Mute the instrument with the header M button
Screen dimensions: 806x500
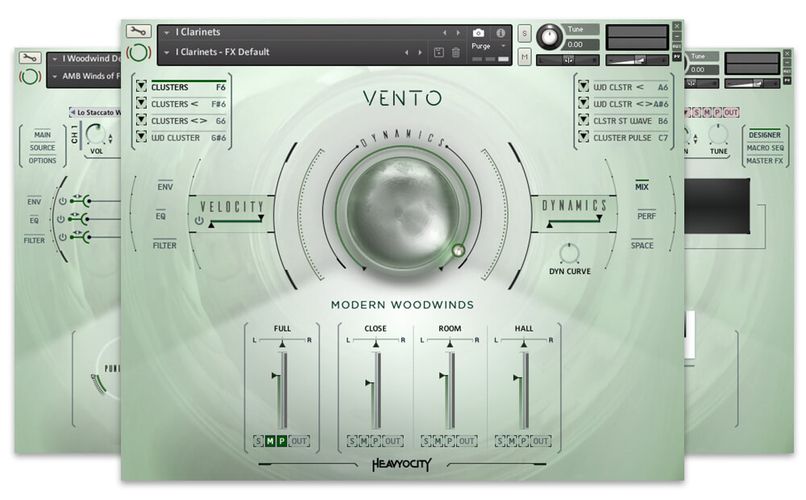pos(525,57)
